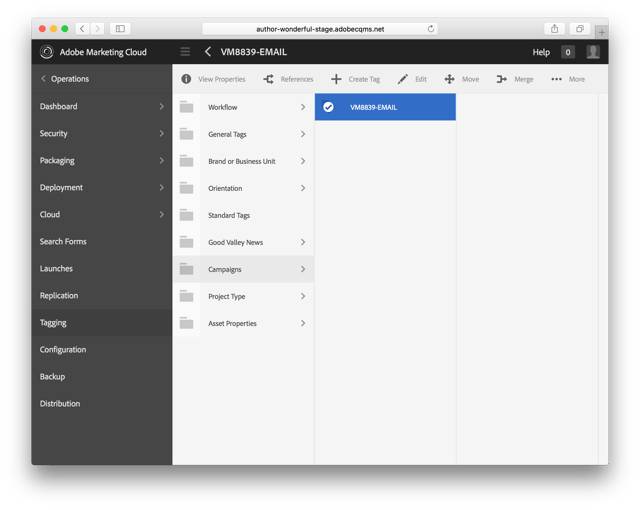Expand the Orientation chevron
This screenshot has width=640, height=510.
[x=303, y=188]
